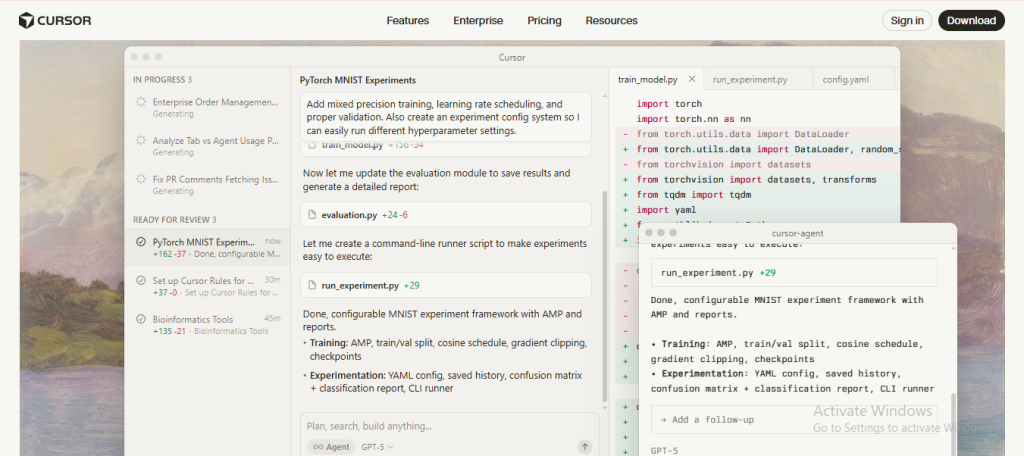Click the check icon for Set up Cursor Rules

[x=141, y=281]
